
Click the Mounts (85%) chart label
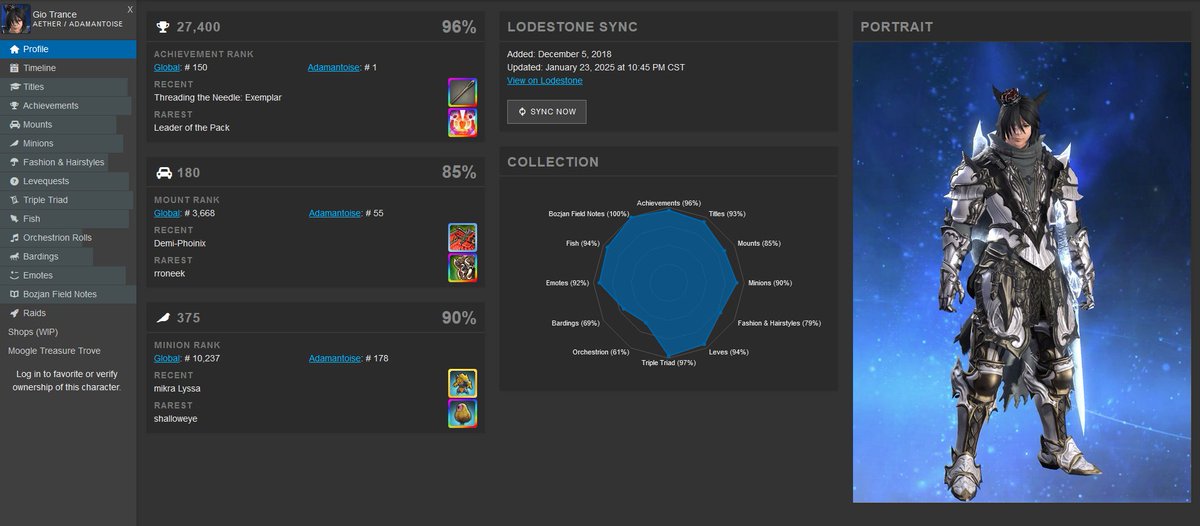[x=759, y=243]
